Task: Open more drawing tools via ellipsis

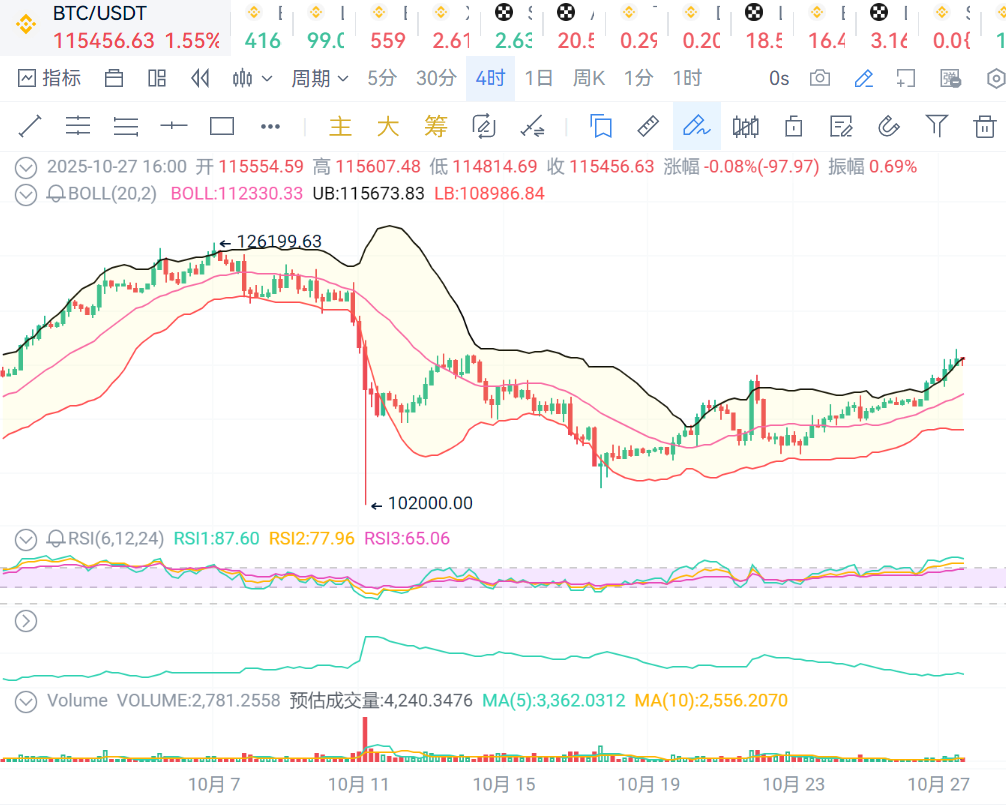Action: pos(270,126)
